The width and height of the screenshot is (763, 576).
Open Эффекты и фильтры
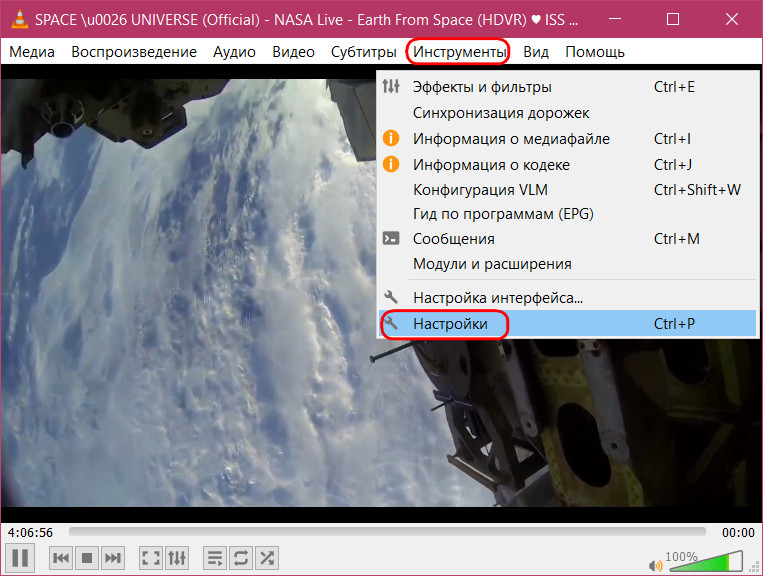click(482, 87)
